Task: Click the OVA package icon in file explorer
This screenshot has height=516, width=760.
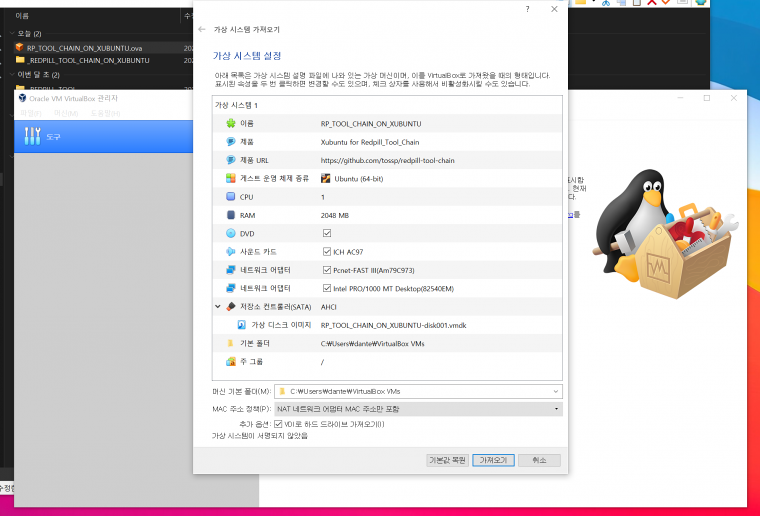Action: (19, 47)
